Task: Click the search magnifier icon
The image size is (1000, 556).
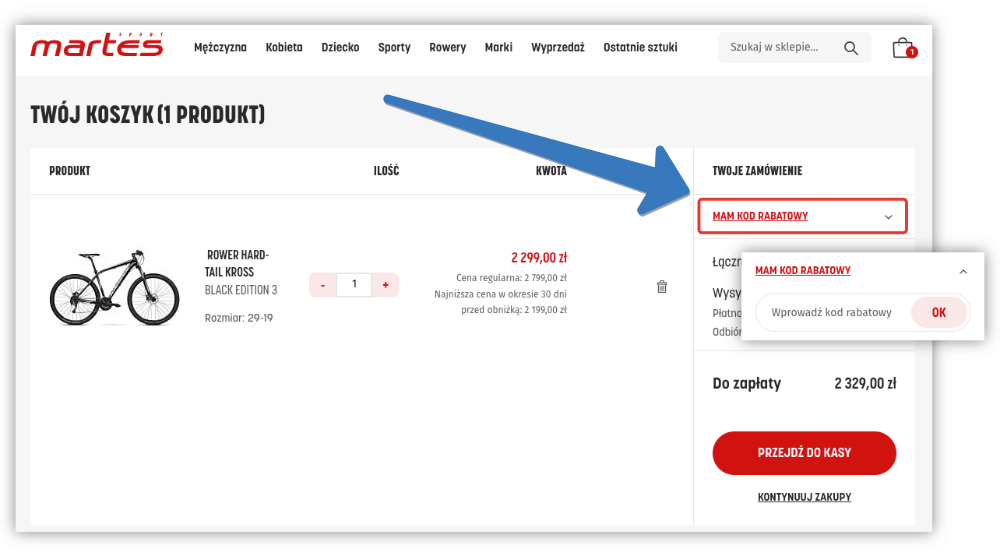Action: tap(851, 48)
